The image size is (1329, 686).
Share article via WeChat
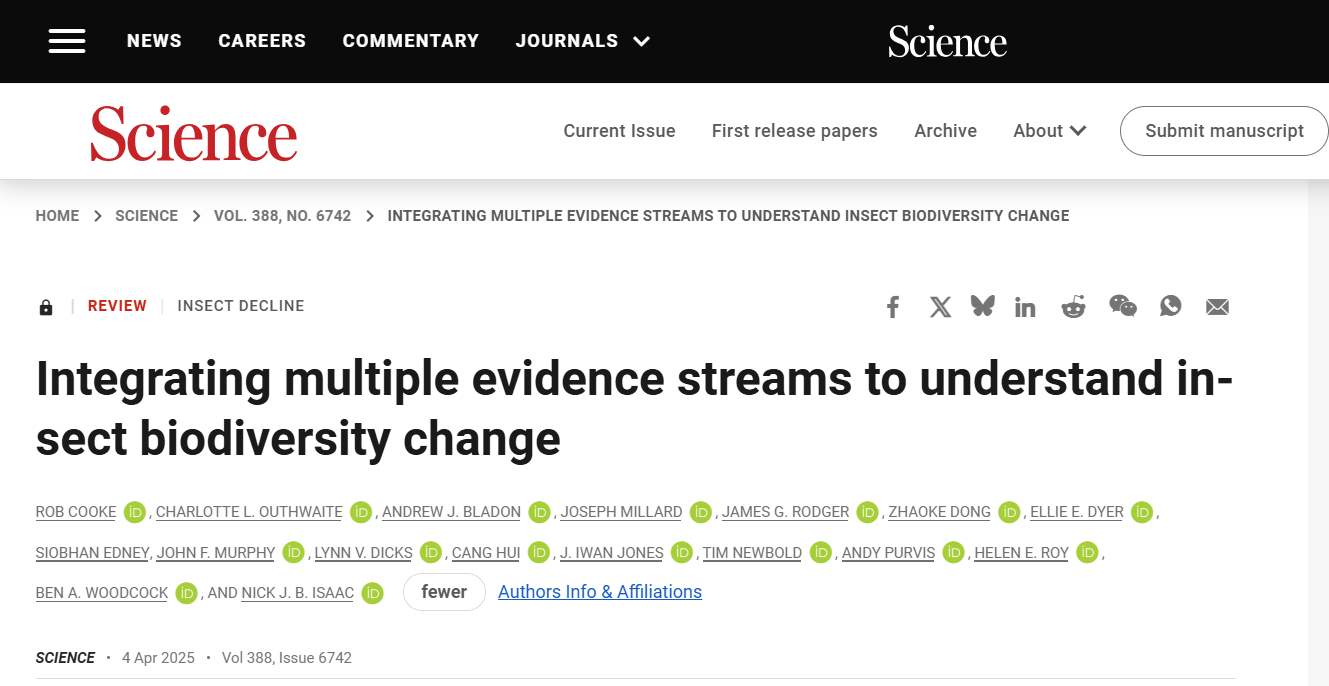point(1122,306)
